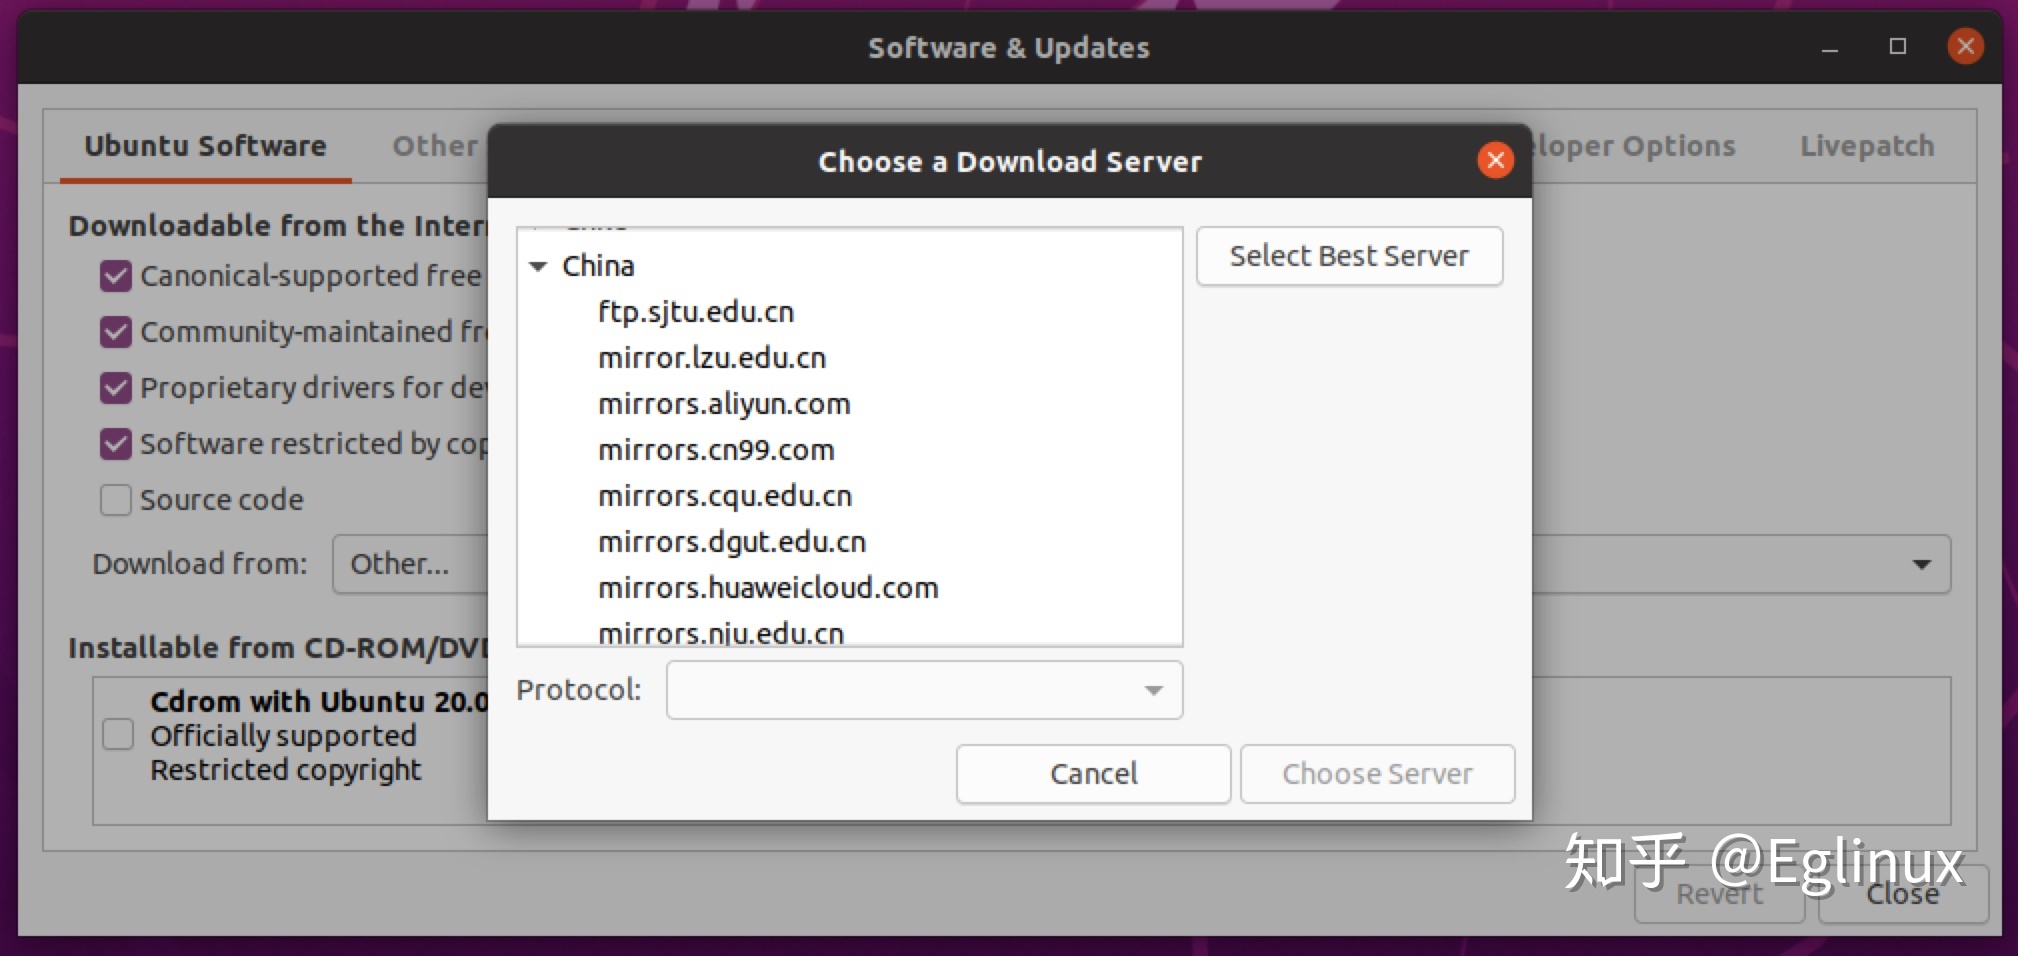Select mirrors.cn99.com server
Image resolution: width=2018 pixels, height=956 pixels.
pos(716,450)
